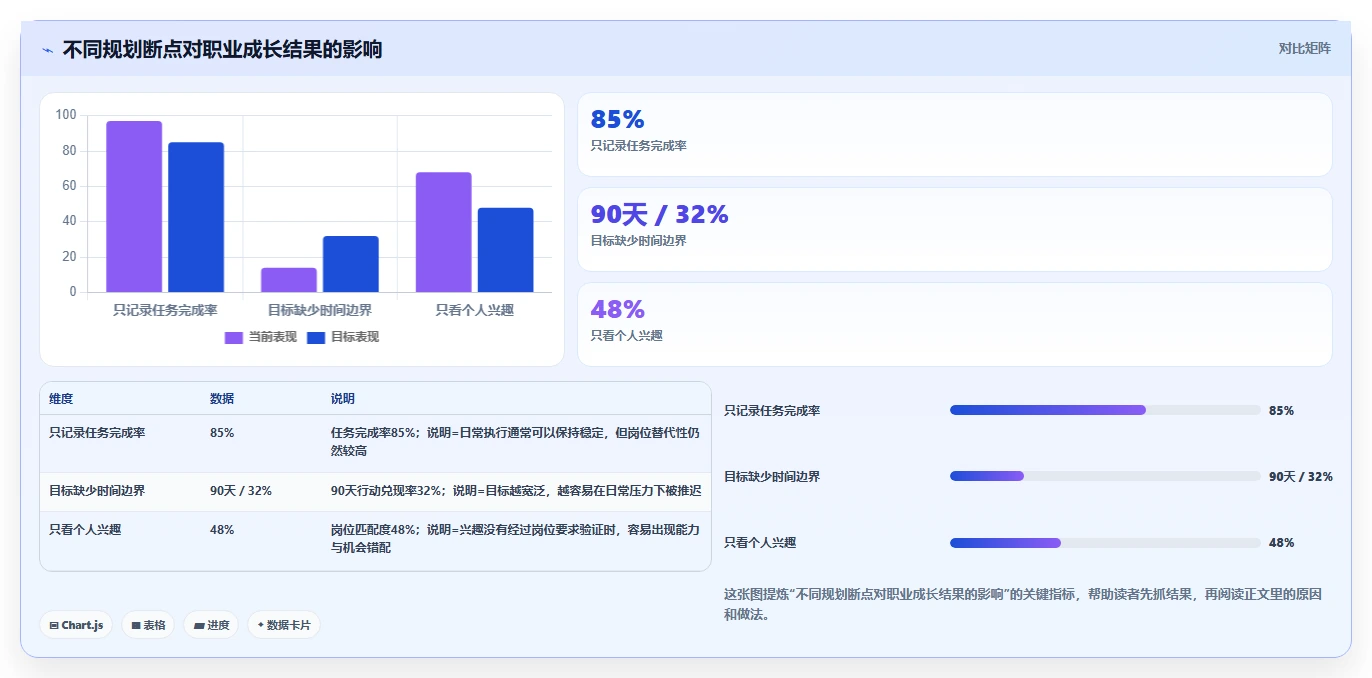This screenshot has width=1372, height=678.
Task: Click the blue legend swatch for 目标表现
Action: click(x=316, y=338)
